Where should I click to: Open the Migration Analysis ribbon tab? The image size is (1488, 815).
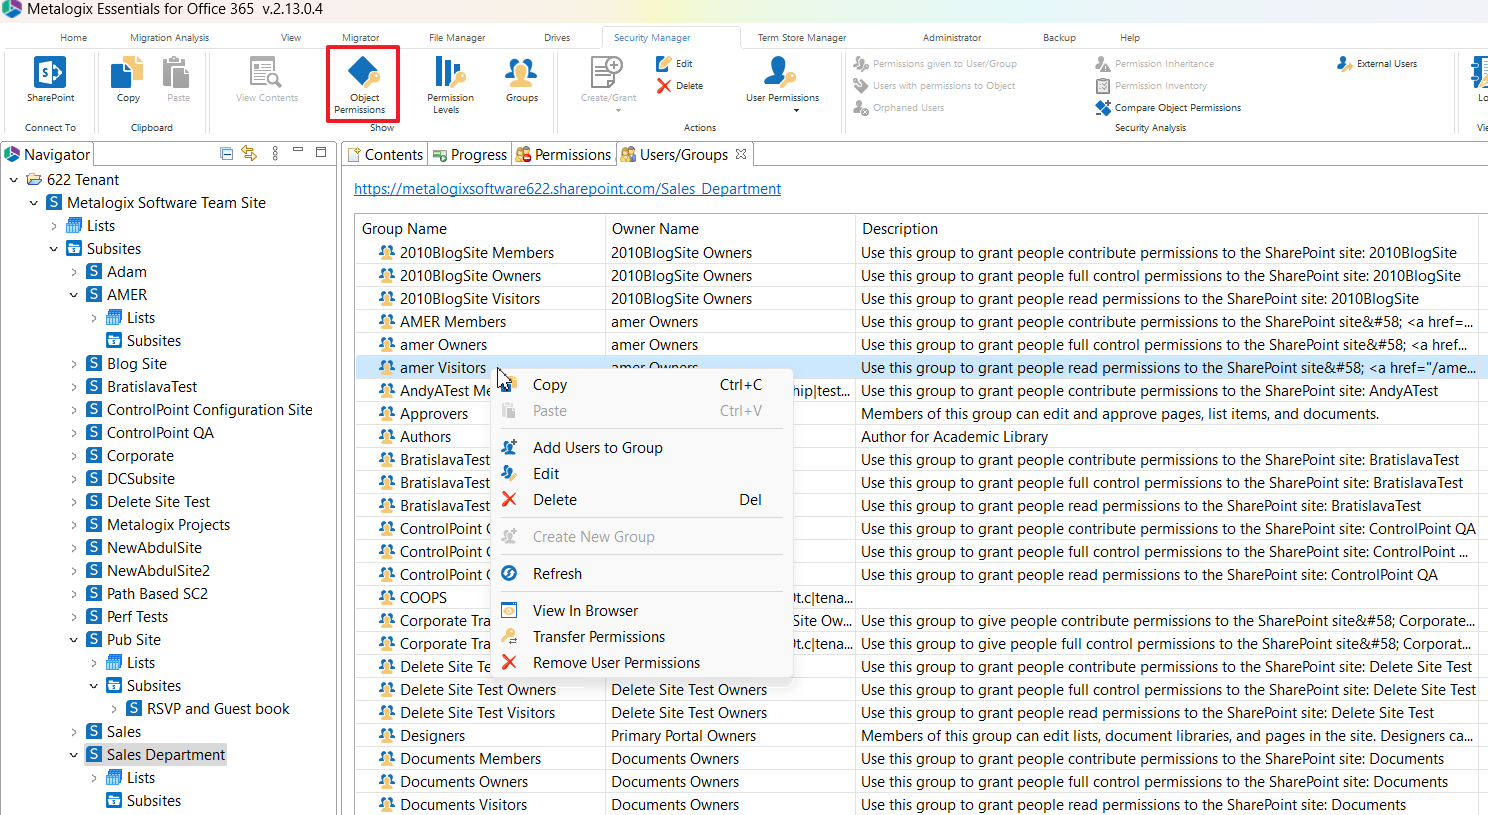tap(169, 38)
